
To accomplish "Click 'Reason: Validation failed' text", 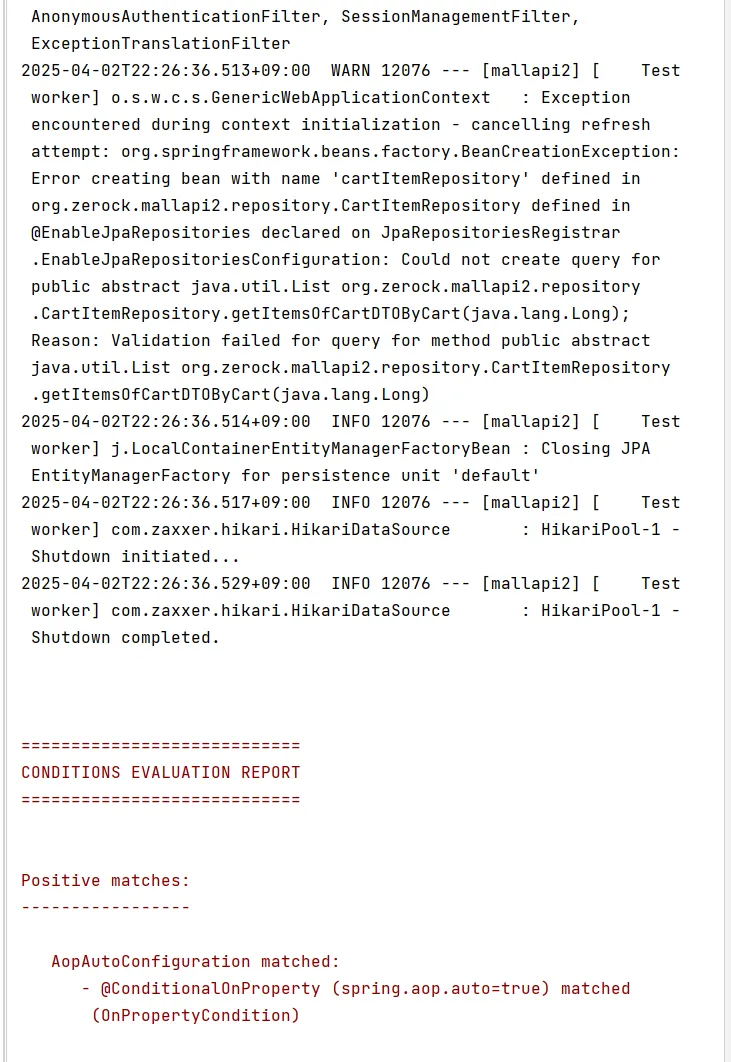I will (x=156, y=341).
